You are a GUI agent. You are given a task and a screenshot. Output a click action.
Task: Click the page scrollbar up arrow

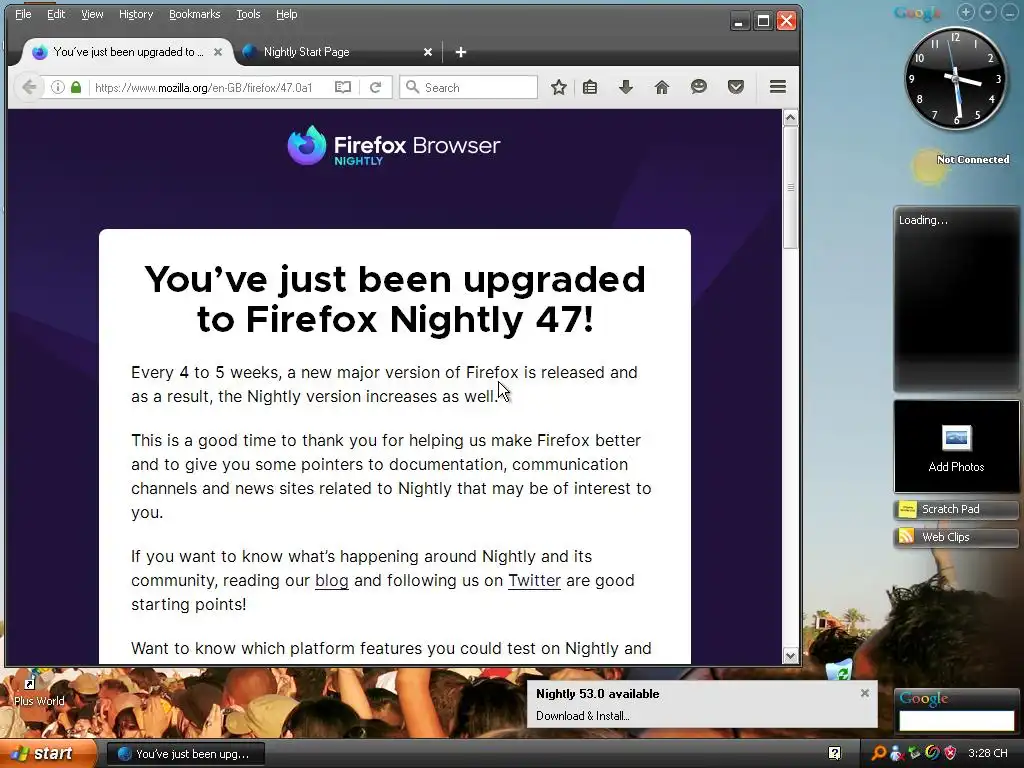(x=790, y=118)
